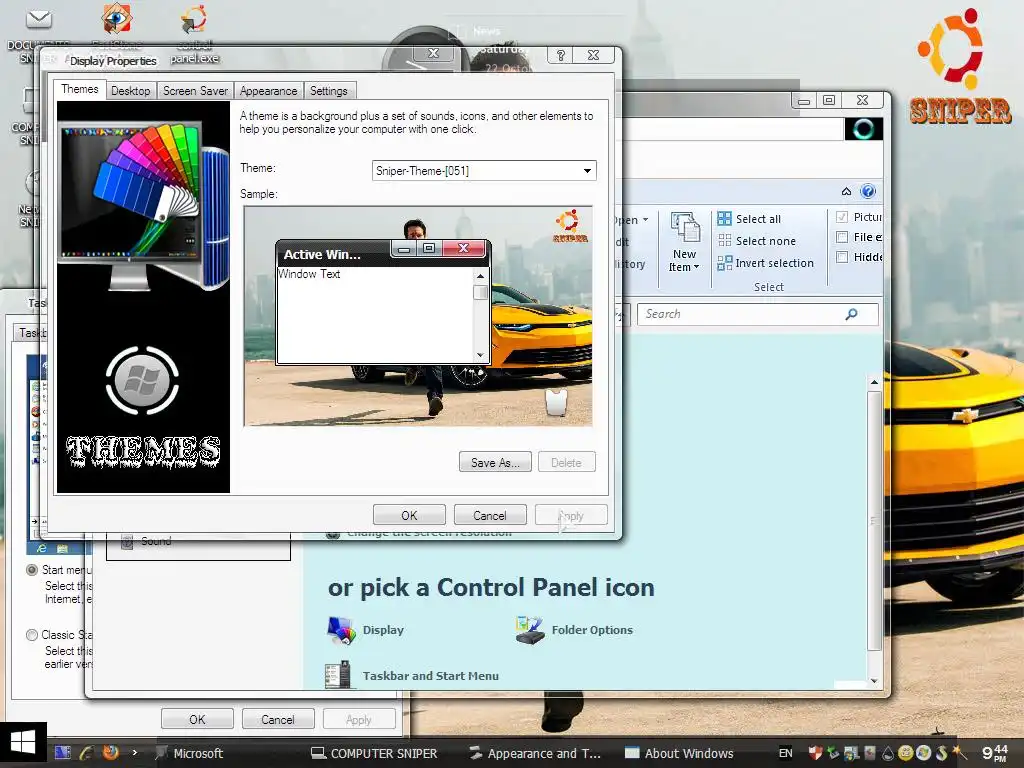Click the taskbar clock showing 9:44
The image size is (1024, 768).
[x=995, y=753]
